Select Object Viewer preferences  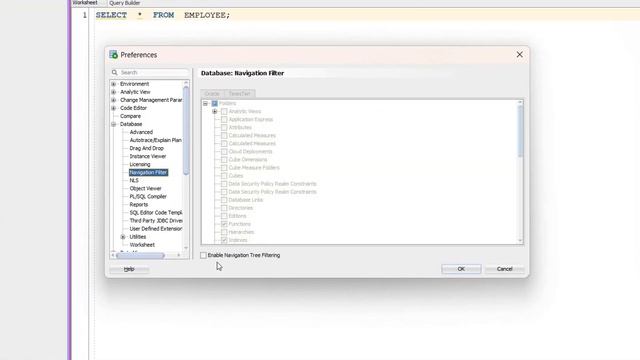pos(145,189)
